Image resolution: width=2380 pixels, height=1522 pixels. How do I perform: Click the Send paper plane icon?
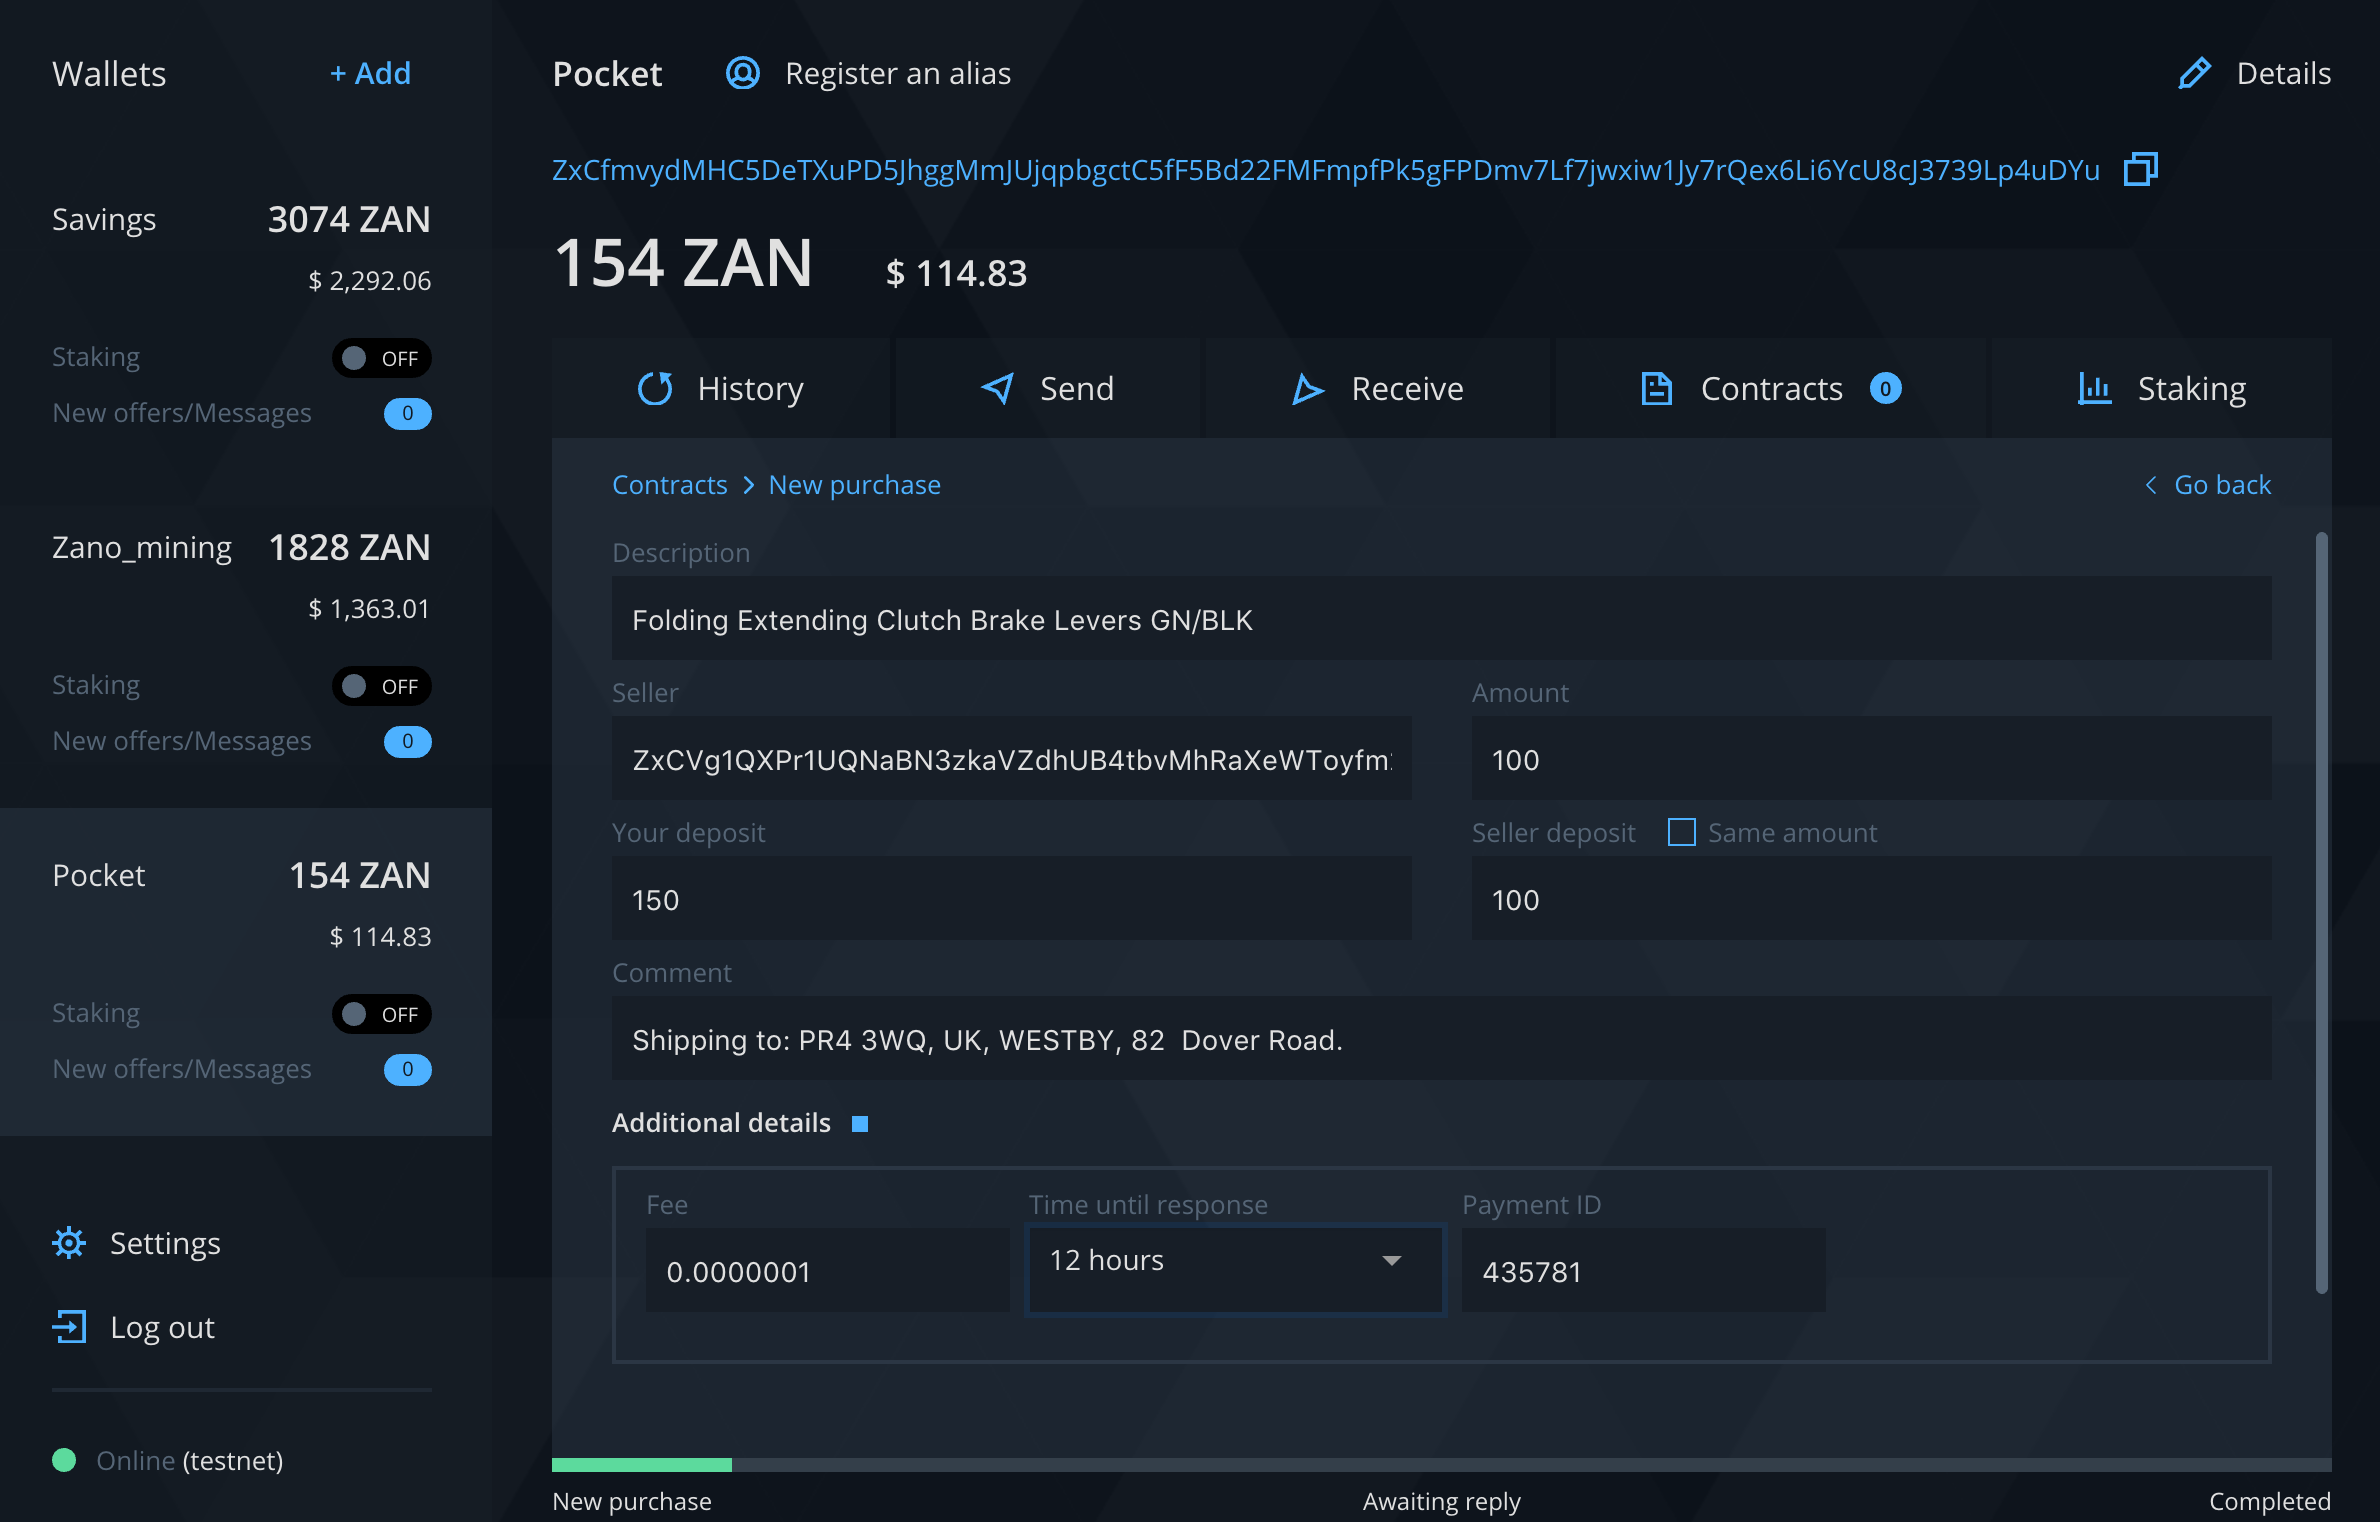pyautogui.click(x=997, y=388)
